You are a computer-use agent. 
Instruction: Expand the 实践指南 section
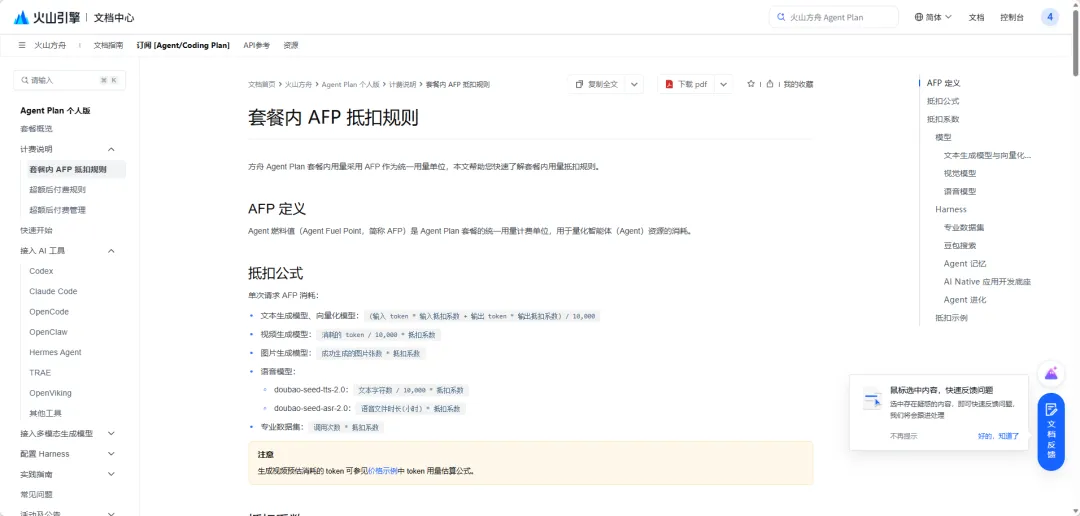pos(112,474)
